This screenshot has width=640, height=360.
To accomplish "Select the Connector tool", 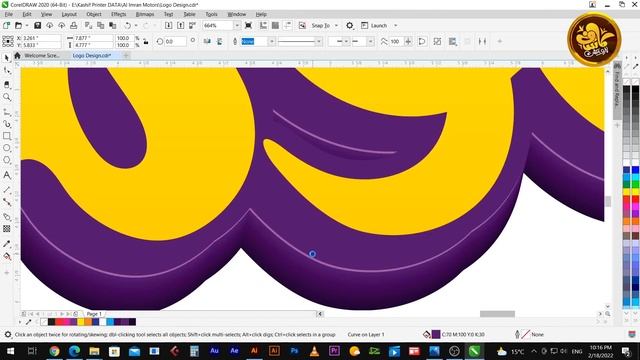I will [x=7, y=202].
